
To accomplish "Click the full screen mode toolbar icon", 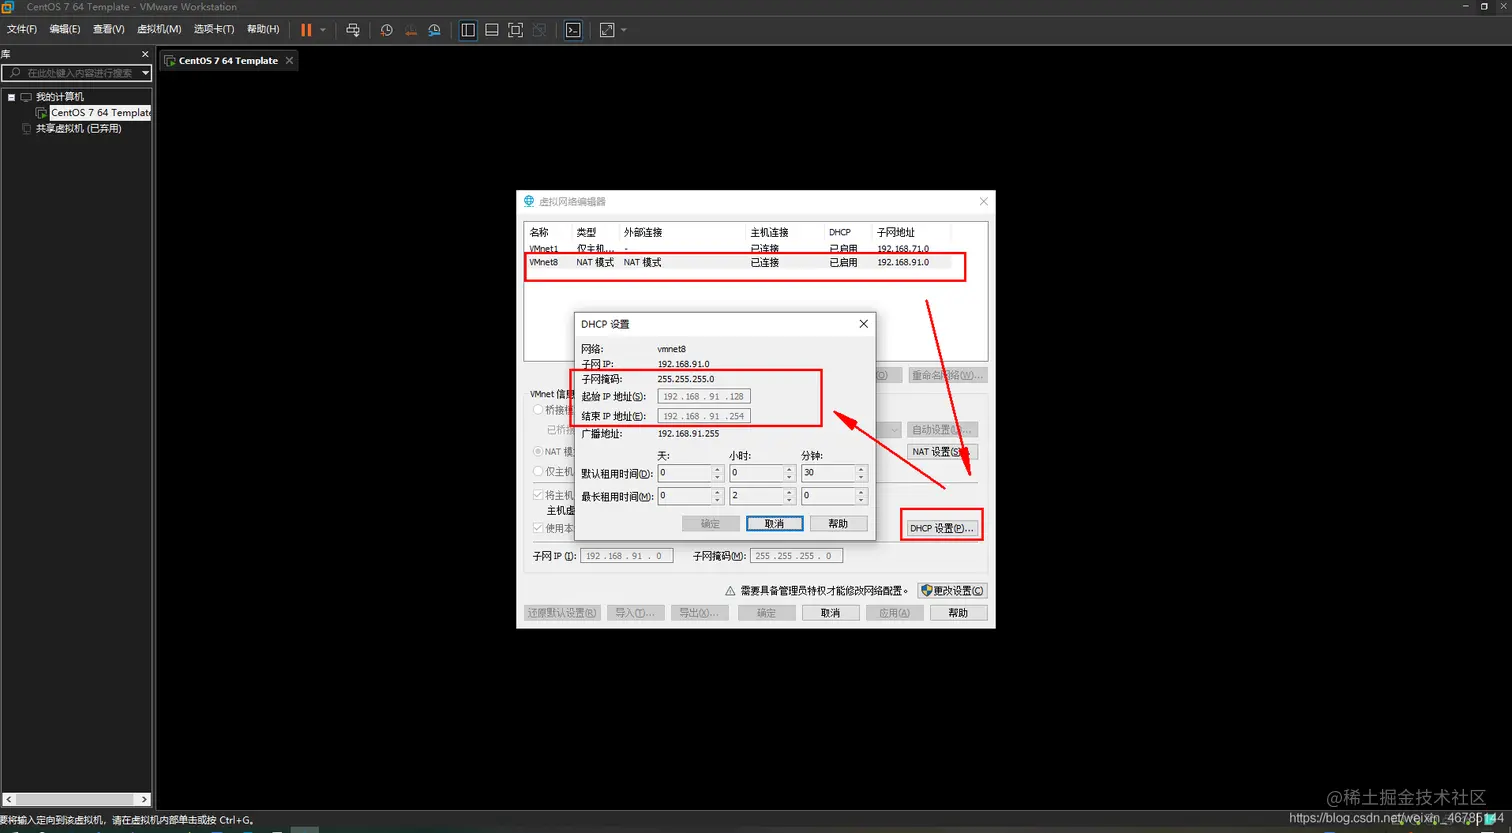I will (515, 30).
